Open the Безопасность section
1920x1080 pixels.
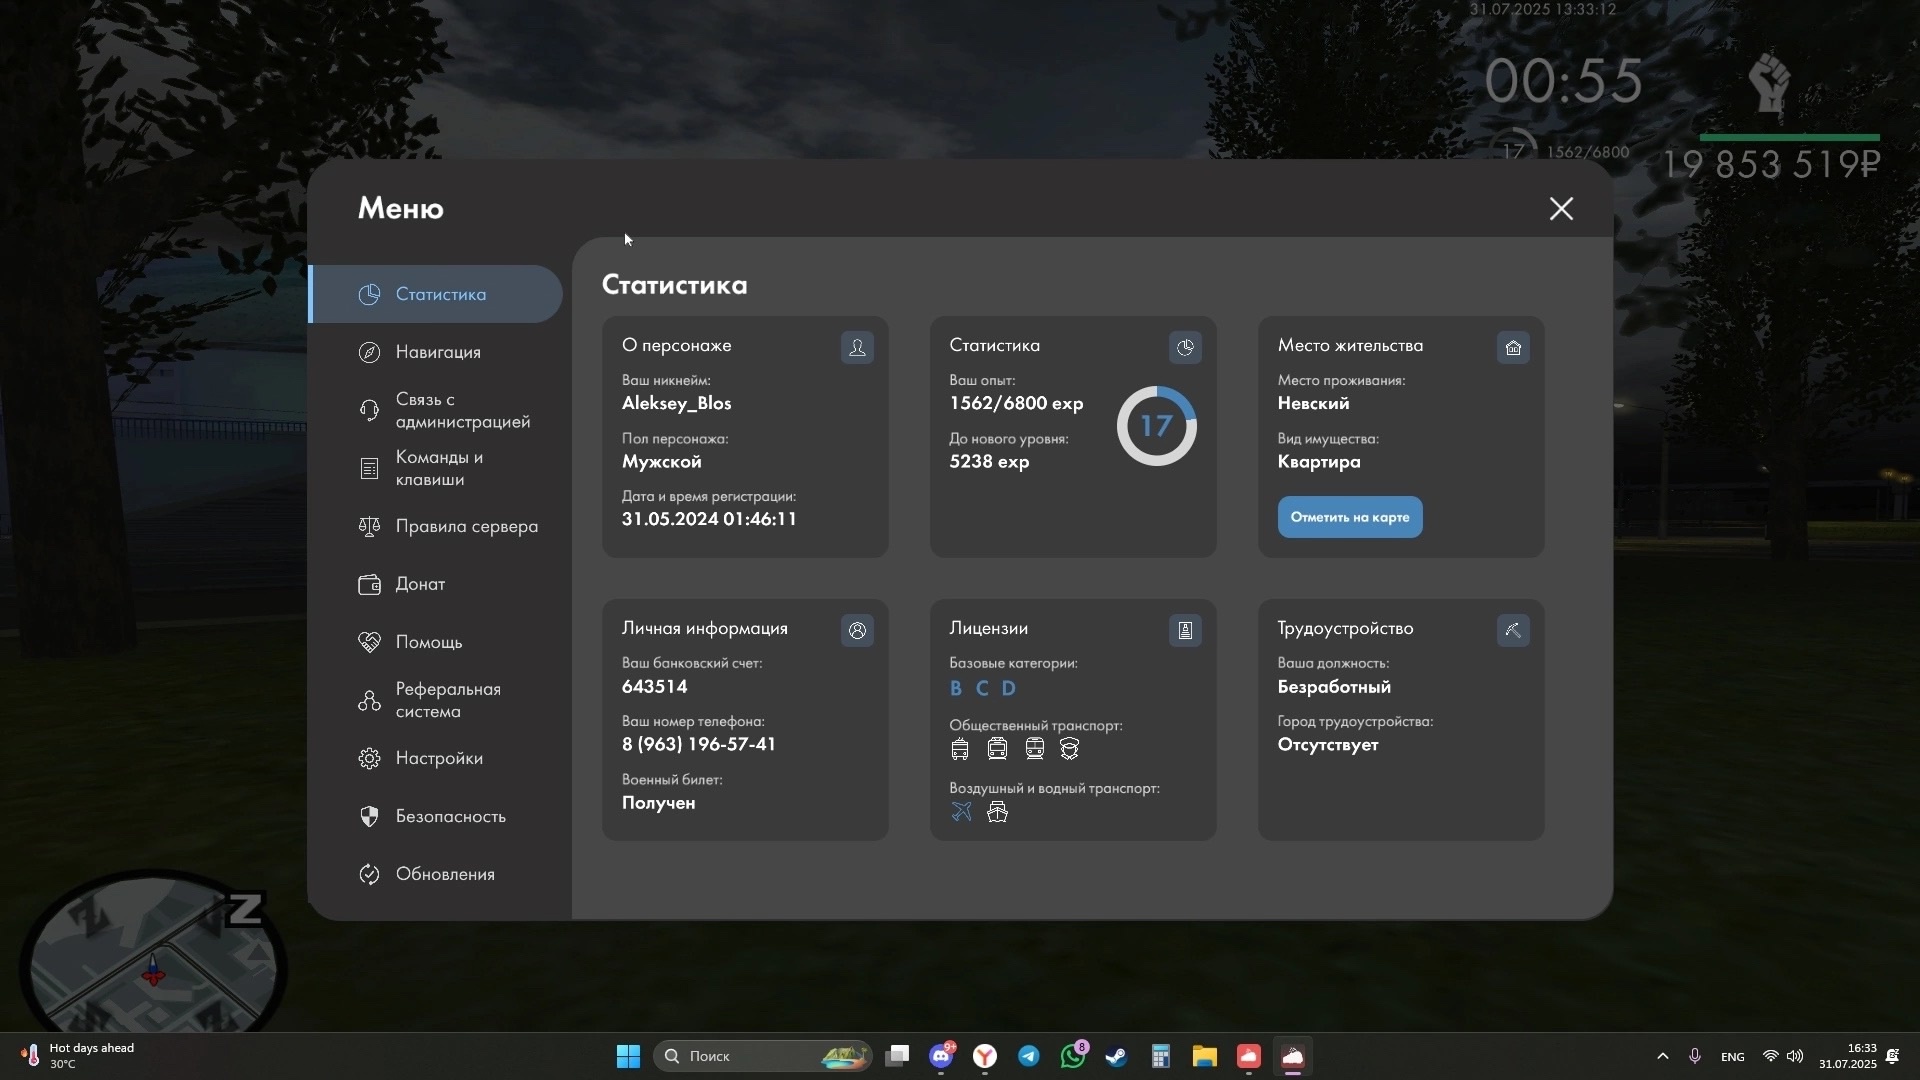click(x=450, y=816)
